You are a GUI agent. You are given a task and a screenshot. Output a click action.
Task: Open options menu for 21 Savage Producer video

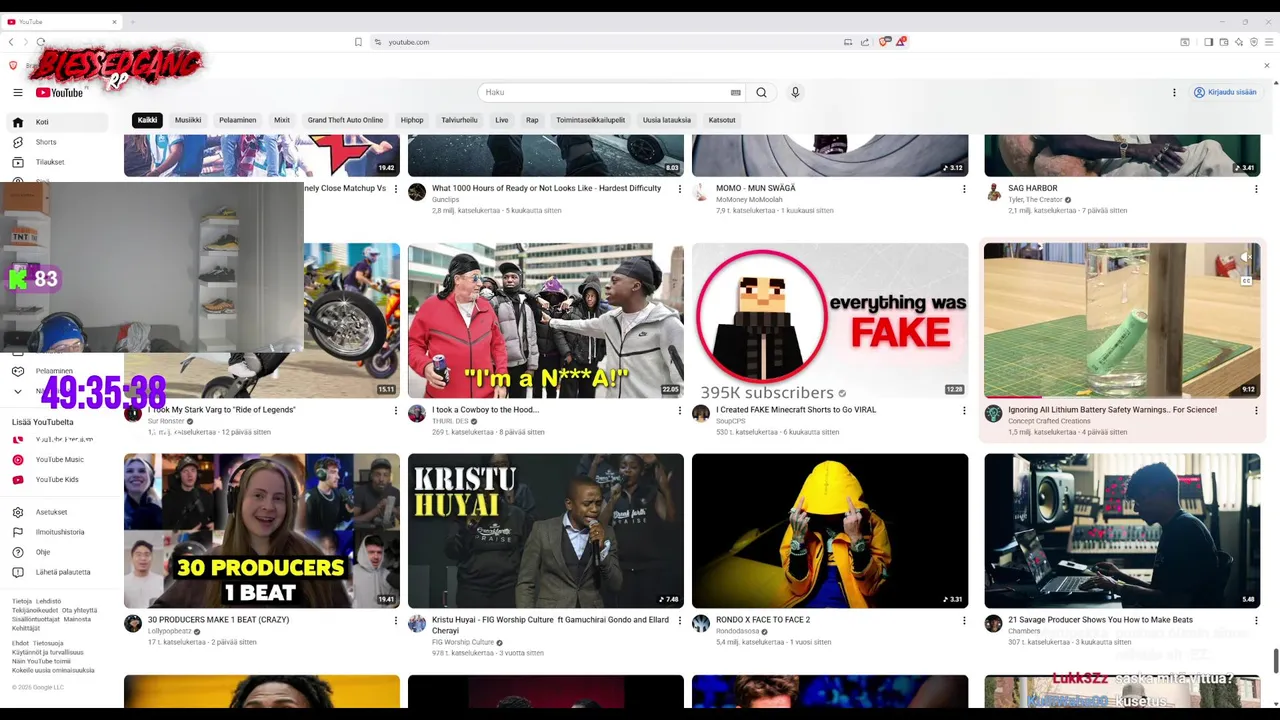tap(1256, 620)
